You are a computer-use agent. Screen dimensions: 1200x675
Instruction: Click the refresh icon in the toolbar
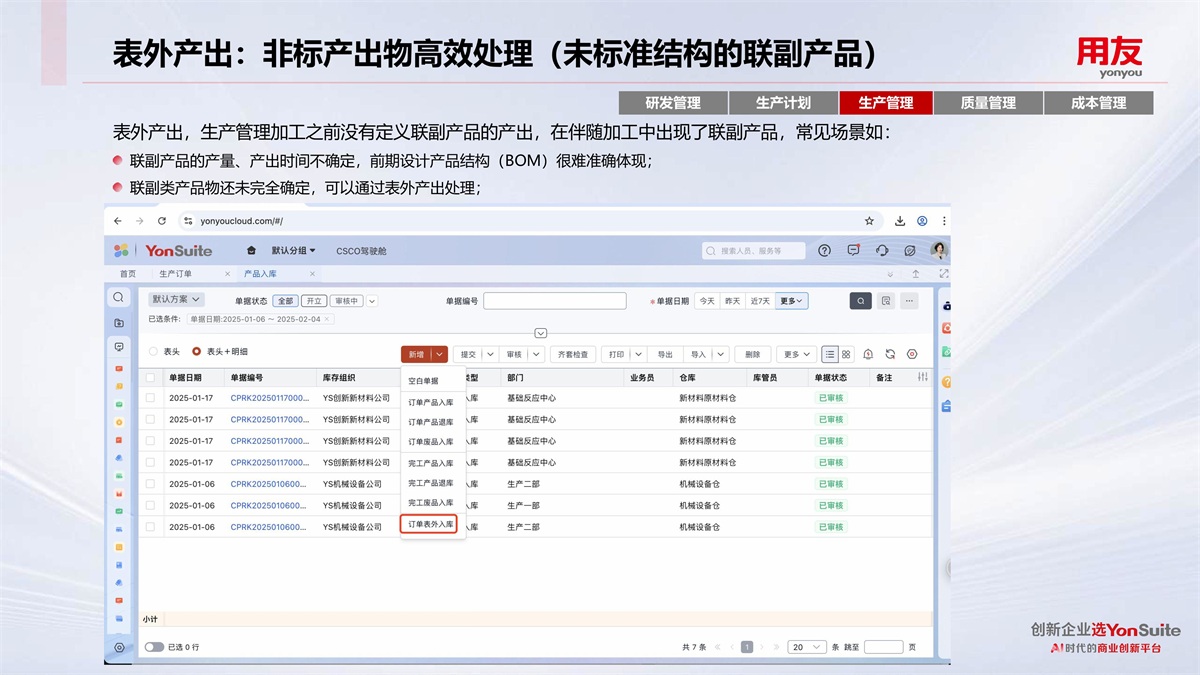889,354
